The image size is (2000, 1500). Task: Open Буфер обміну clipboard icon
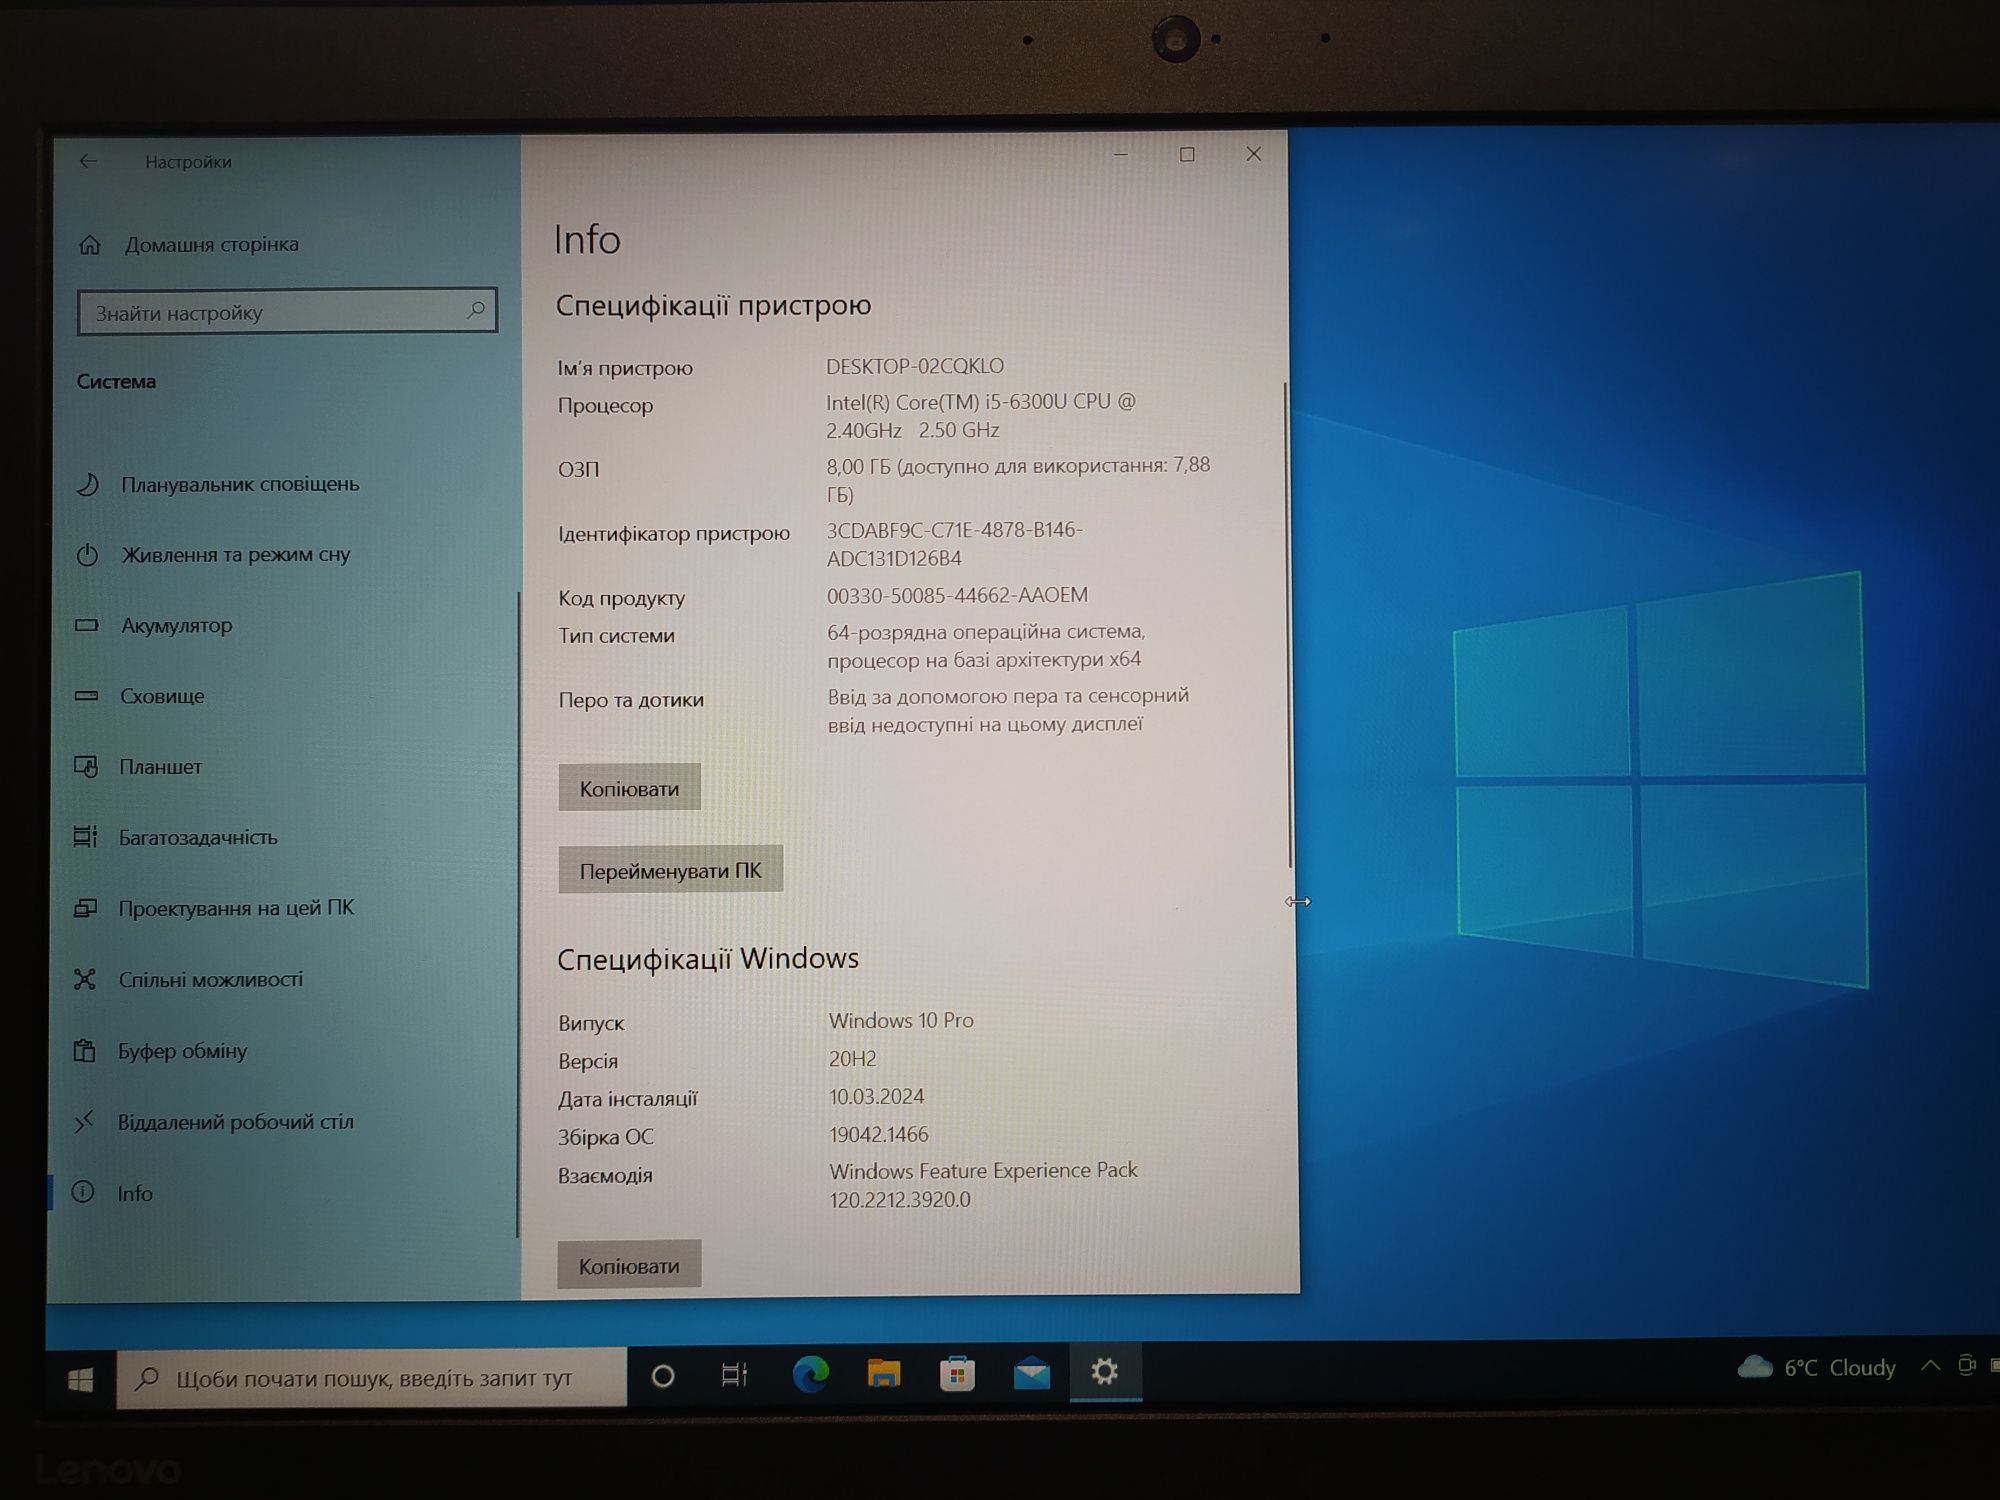pyautogui.click(x=84, y=1050)
